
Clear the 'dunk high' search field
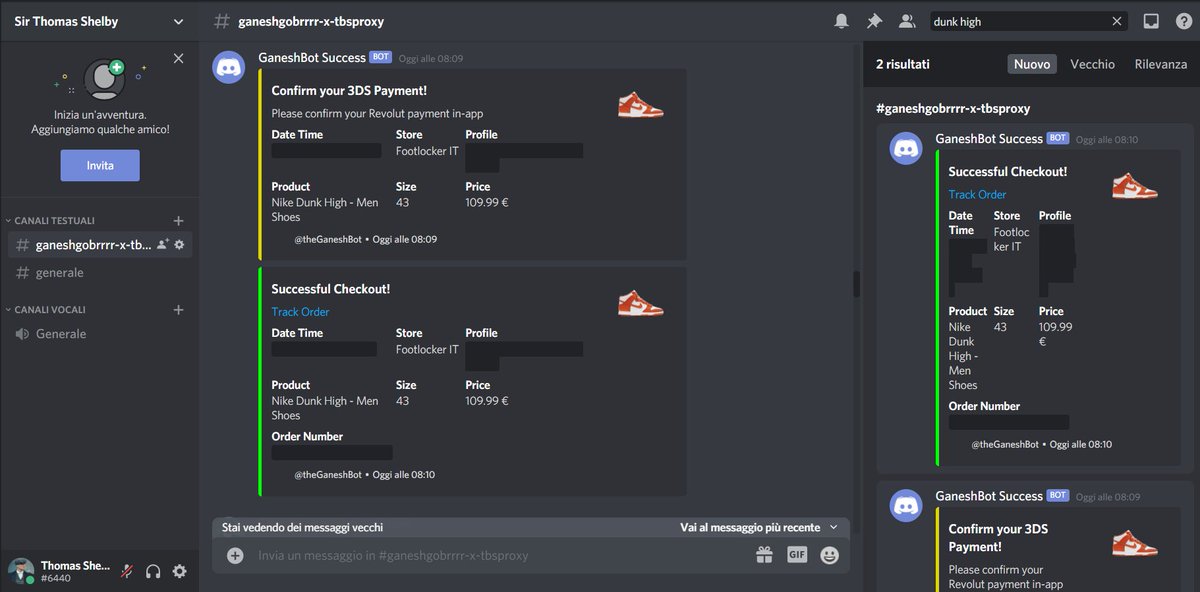tap(1117, 21)
